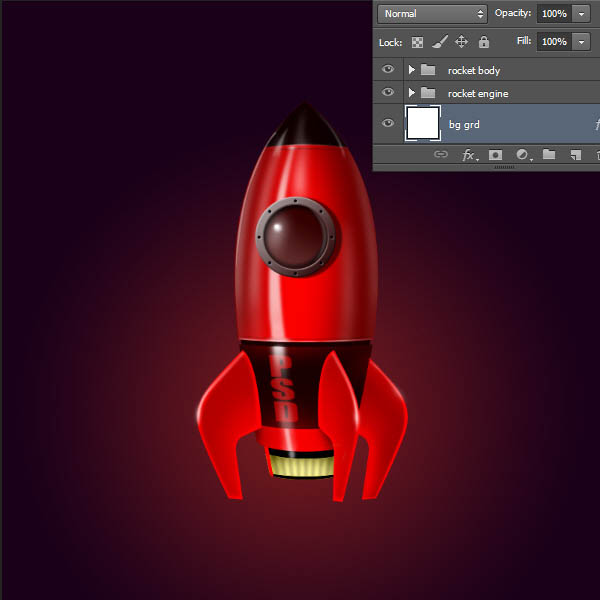The image size is (600, 600).
Task: Open the Opacity slider arrow
Action: click(581, 14)
